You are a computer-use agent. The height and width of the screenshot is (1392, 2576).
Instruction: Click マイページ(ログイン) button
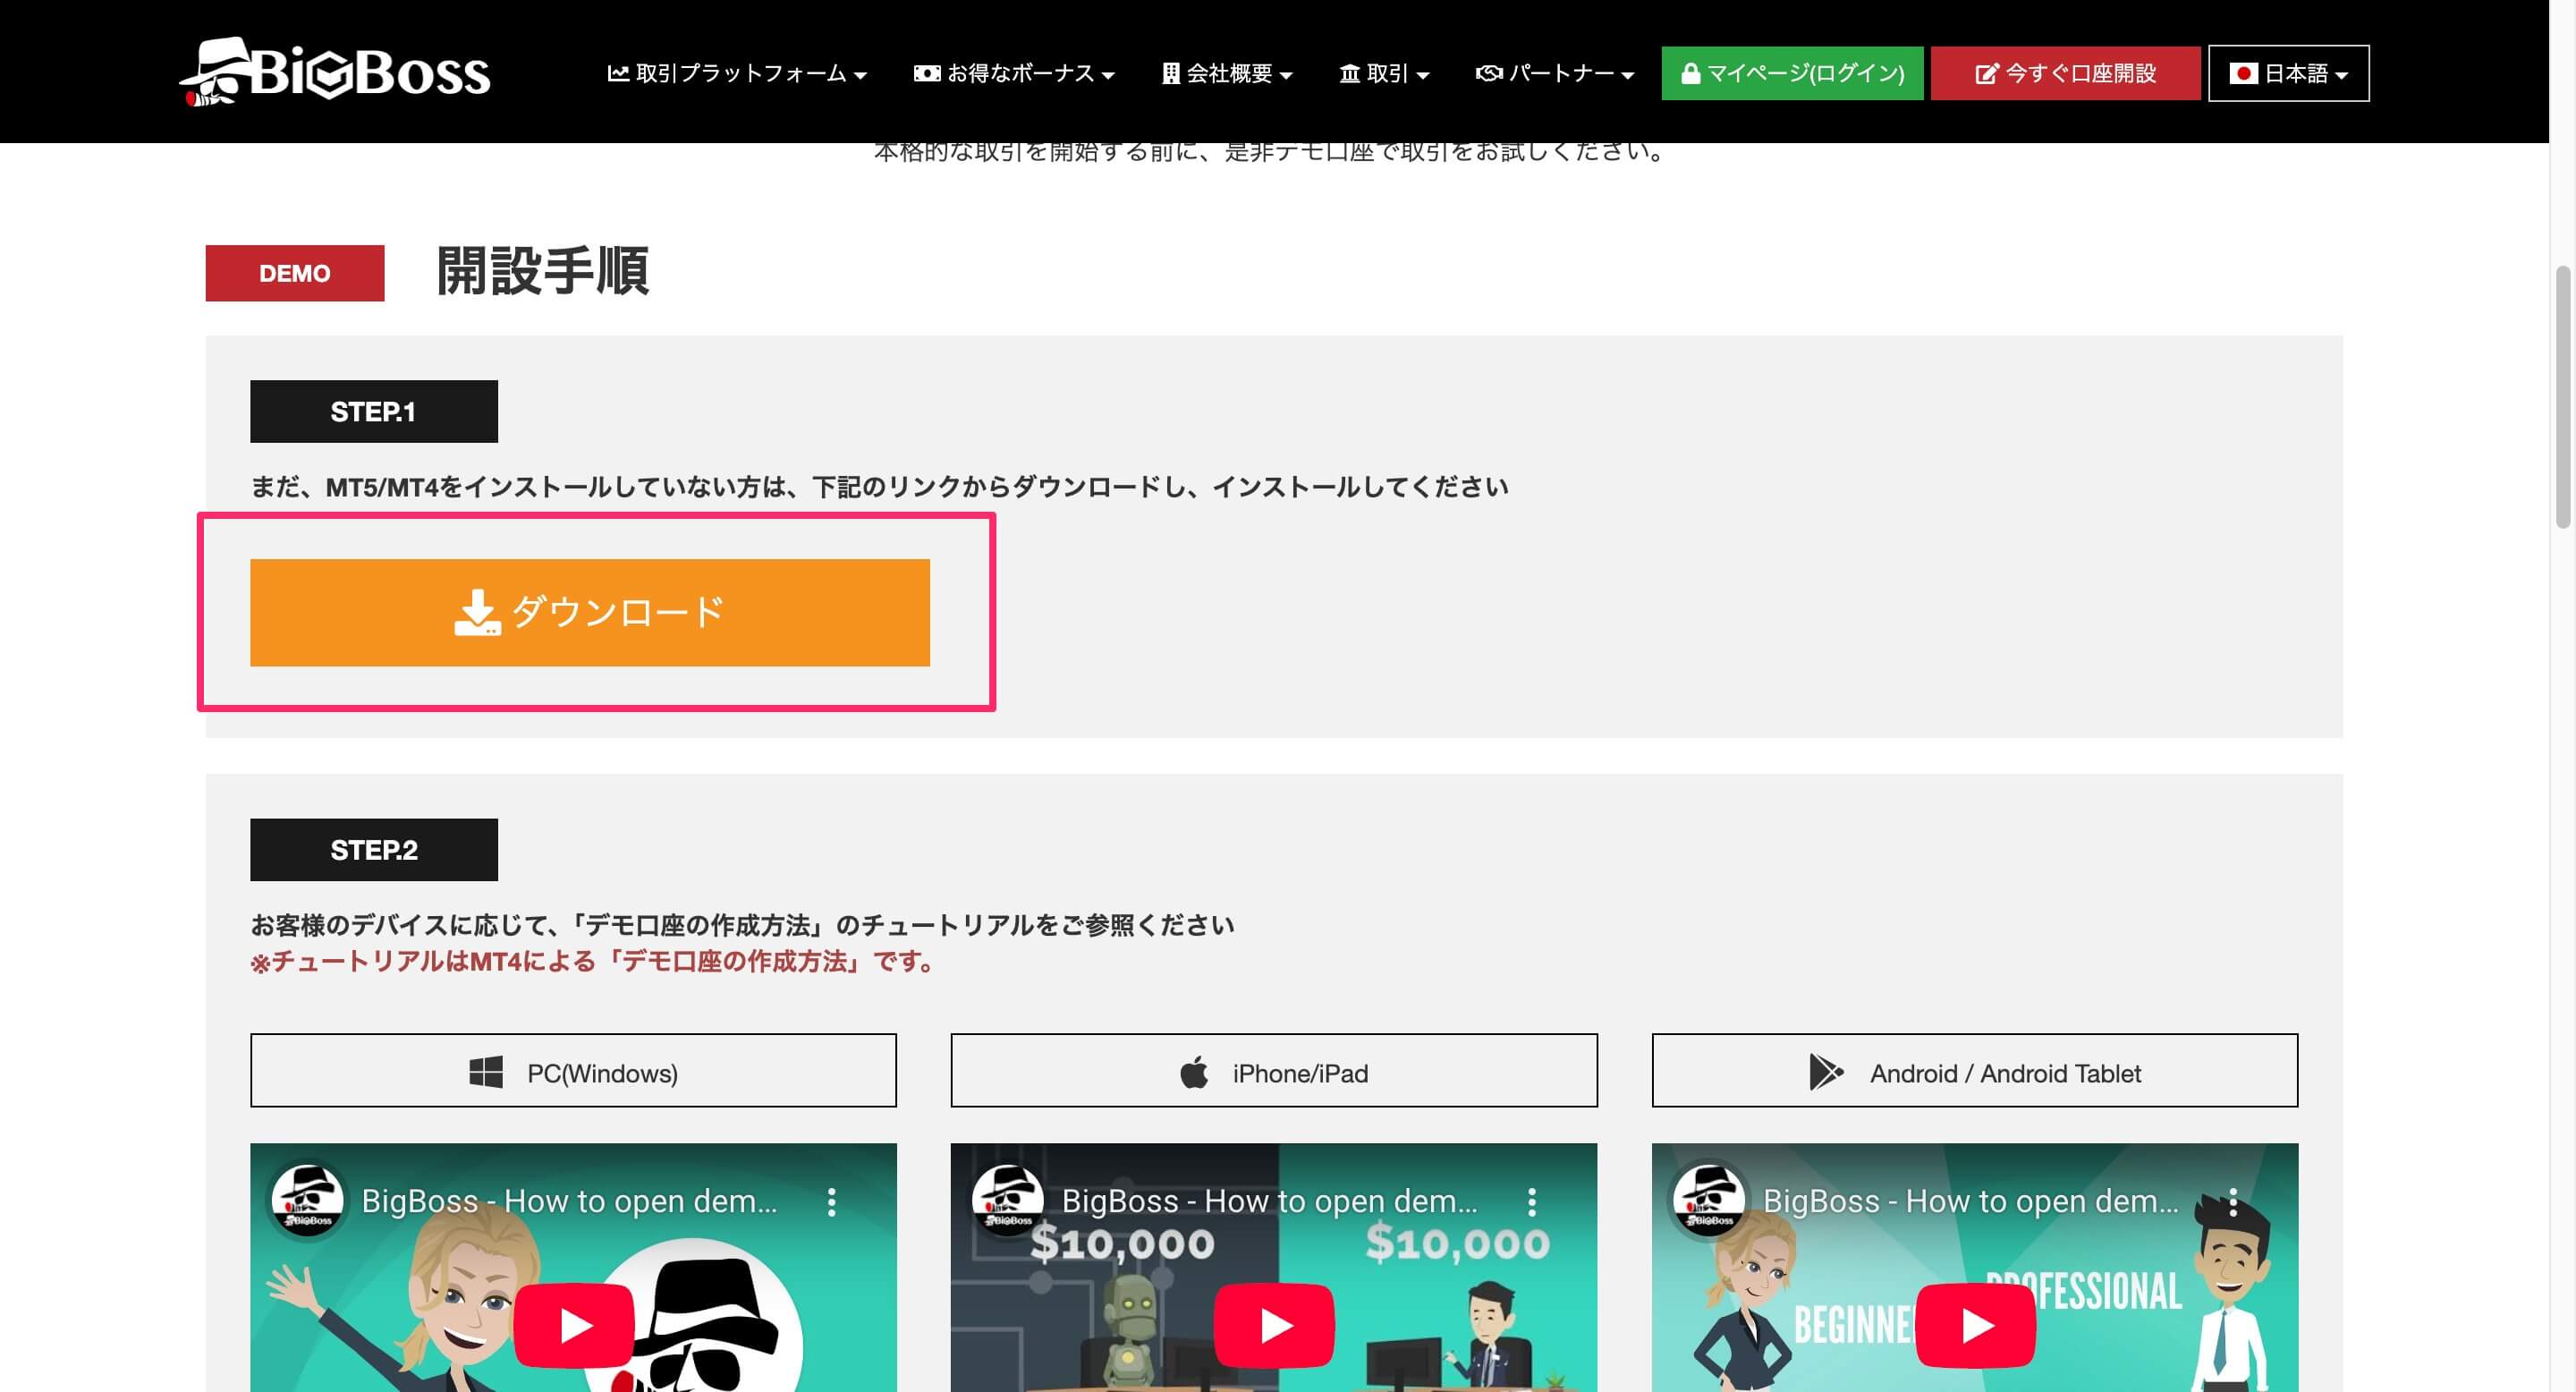(1792, 73)
